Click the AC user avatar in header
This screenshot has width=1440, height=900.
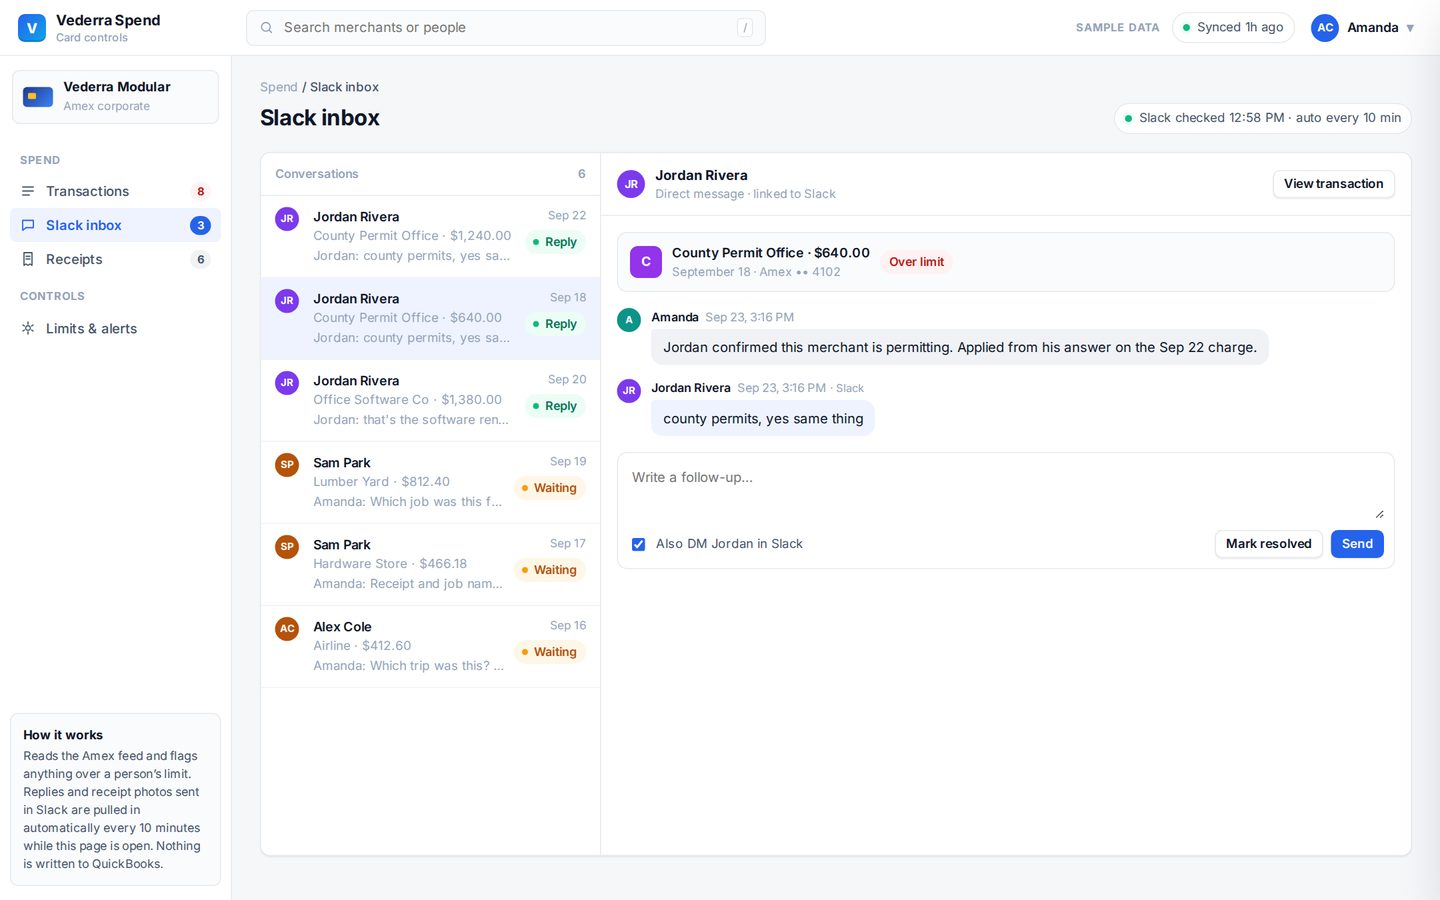[1325, 28]
